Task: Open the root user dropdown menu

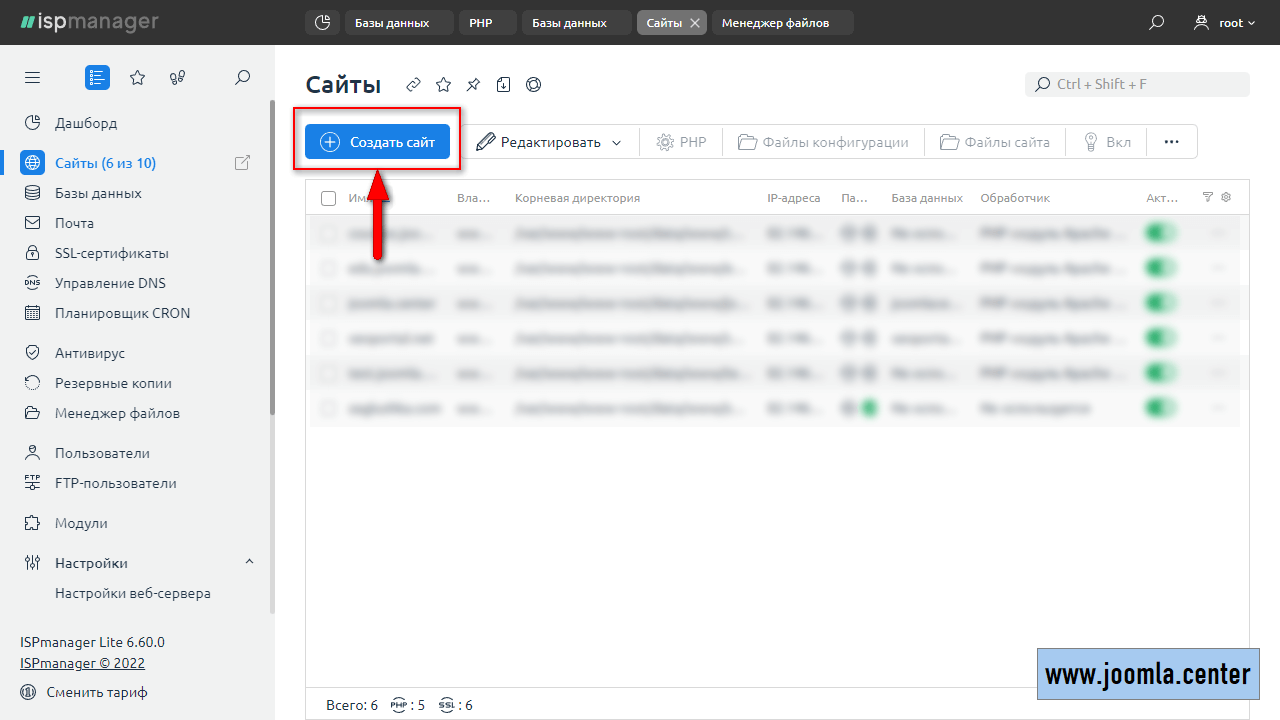Action: pos(1225,22)
